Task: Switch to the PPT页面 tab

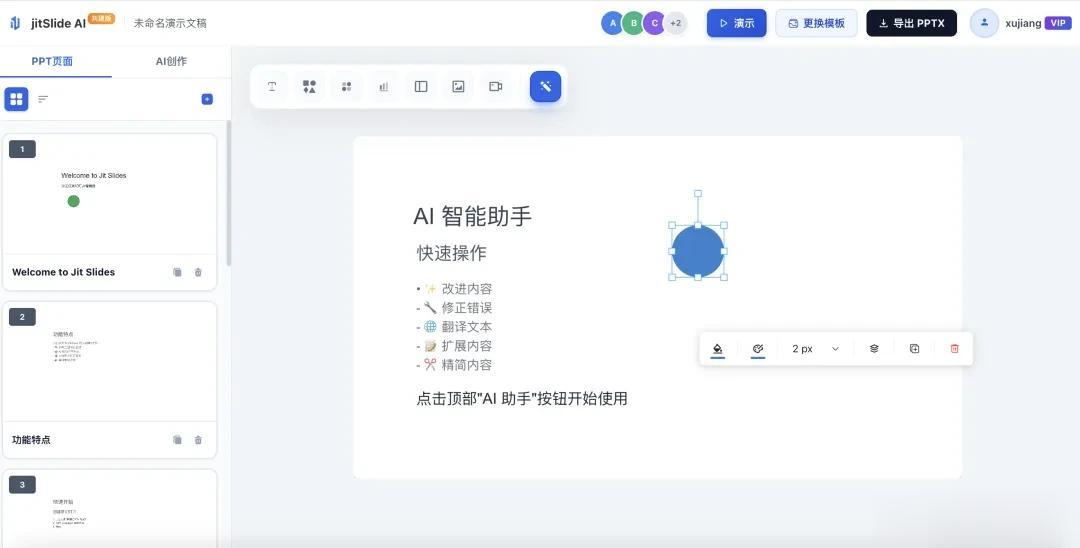Action: (52, 61)
